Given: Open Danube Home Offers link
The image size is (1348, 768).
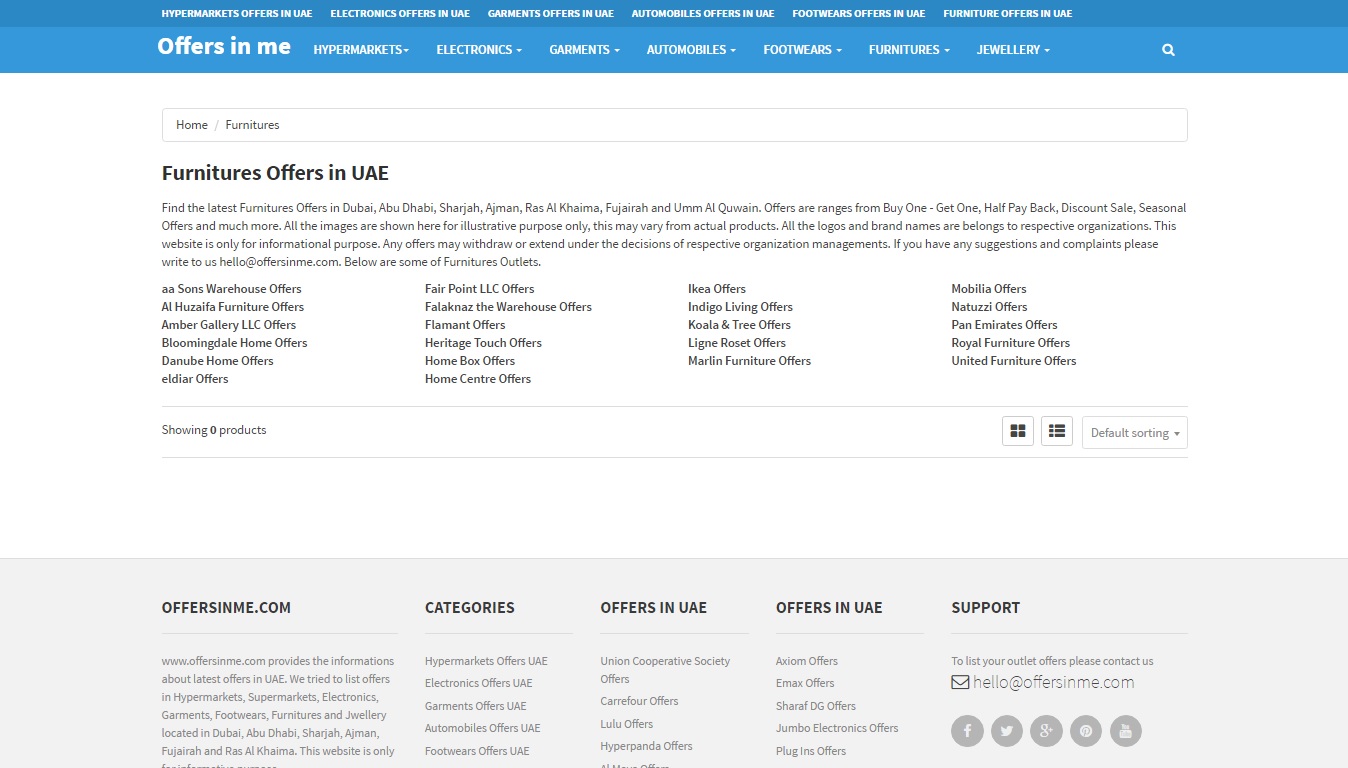Looking at the screenshot, I should 217,361.
